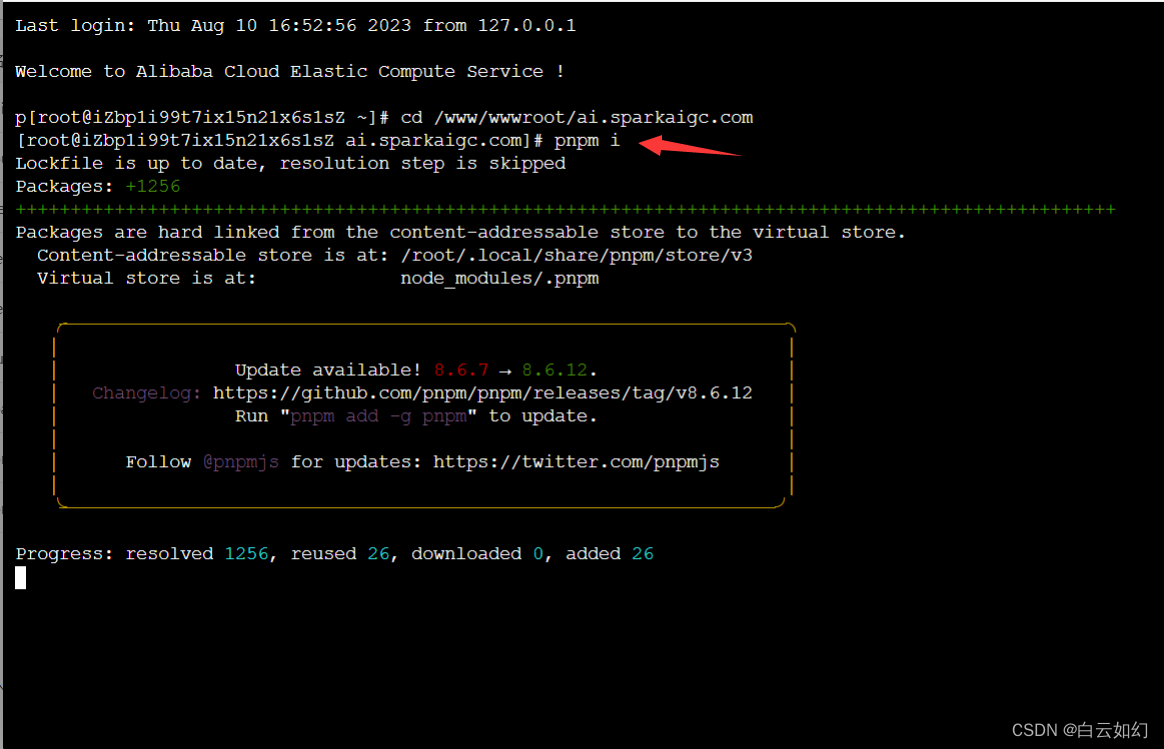The height and width of the screenshot is (749, 1164).
Task: Click the 'node_modules/.pnpm' virtual store path
Action: tap(500, 278)
